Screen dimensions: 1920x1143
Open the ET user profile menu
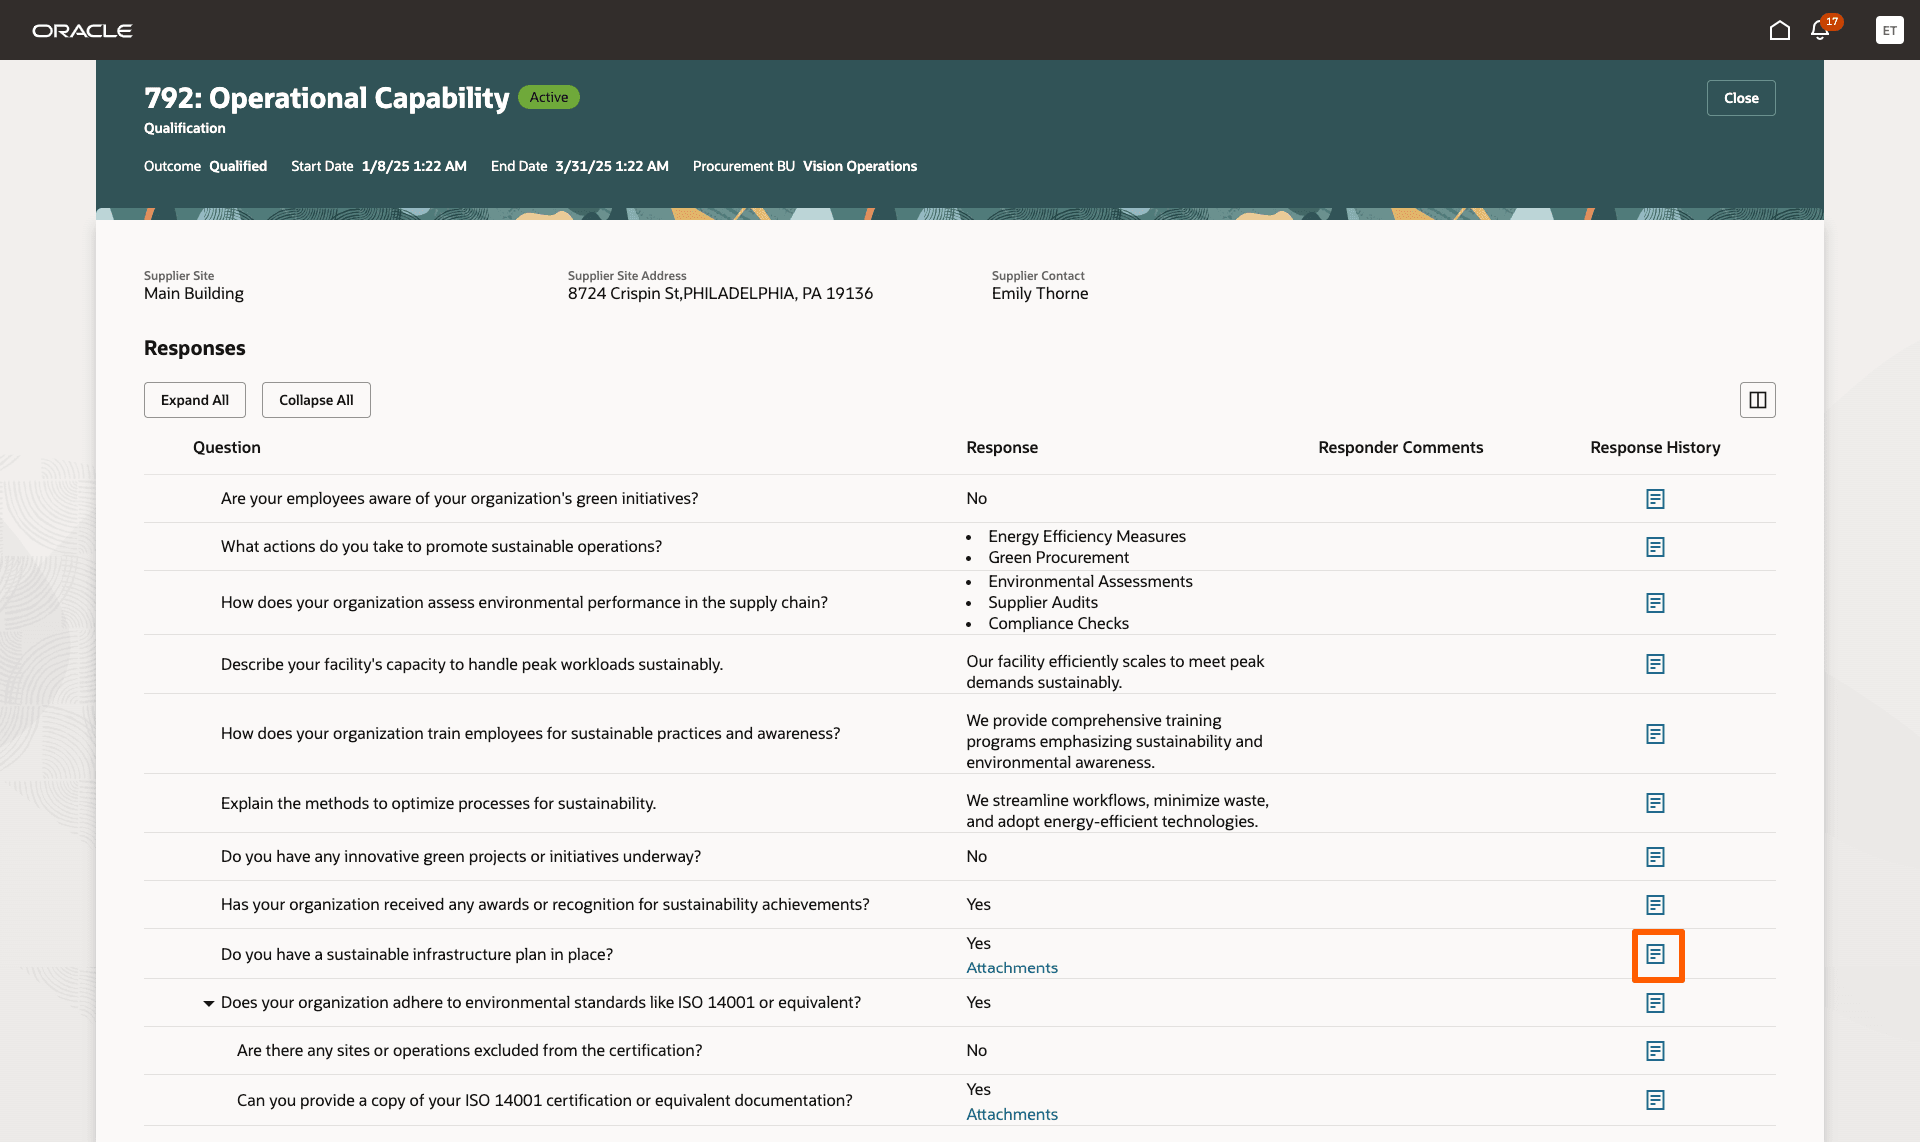(1889, 30)
